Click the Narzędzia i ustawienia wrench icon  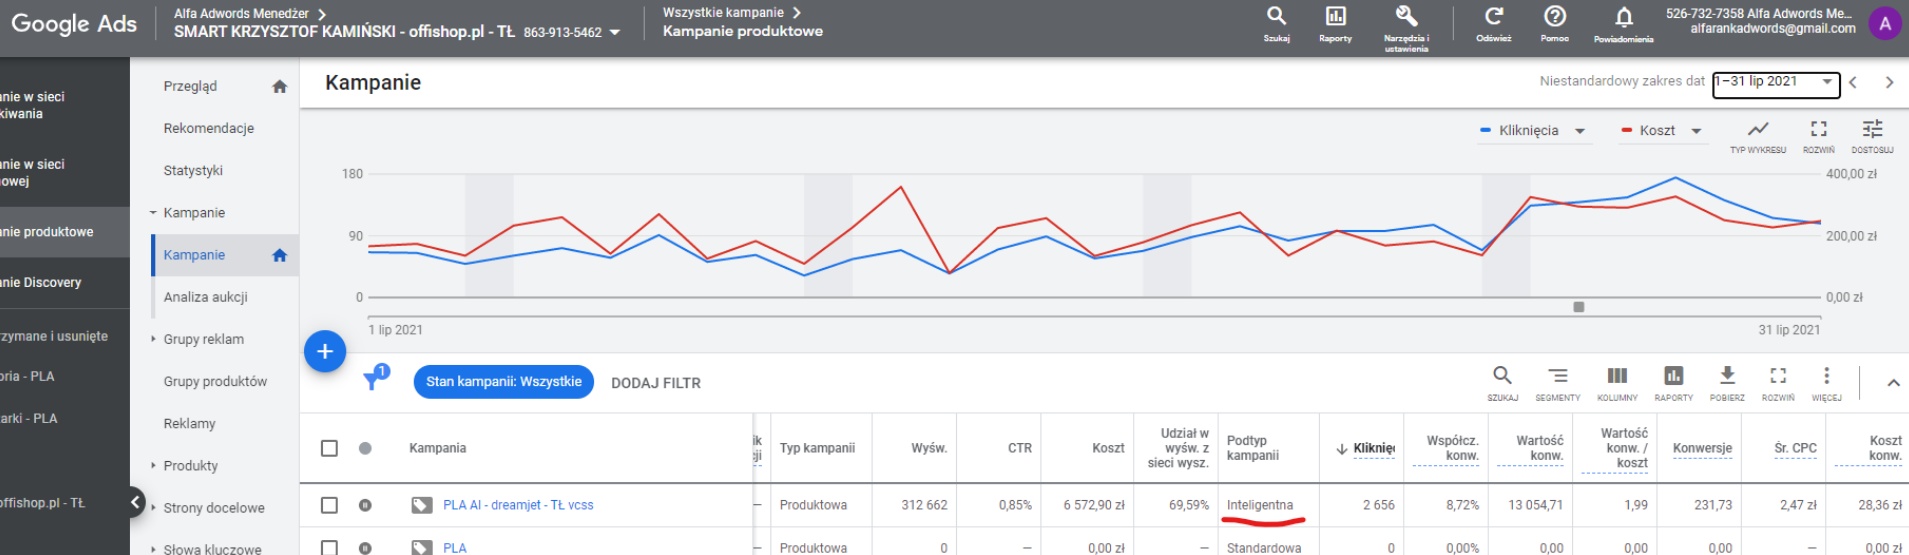(1406, 18)
